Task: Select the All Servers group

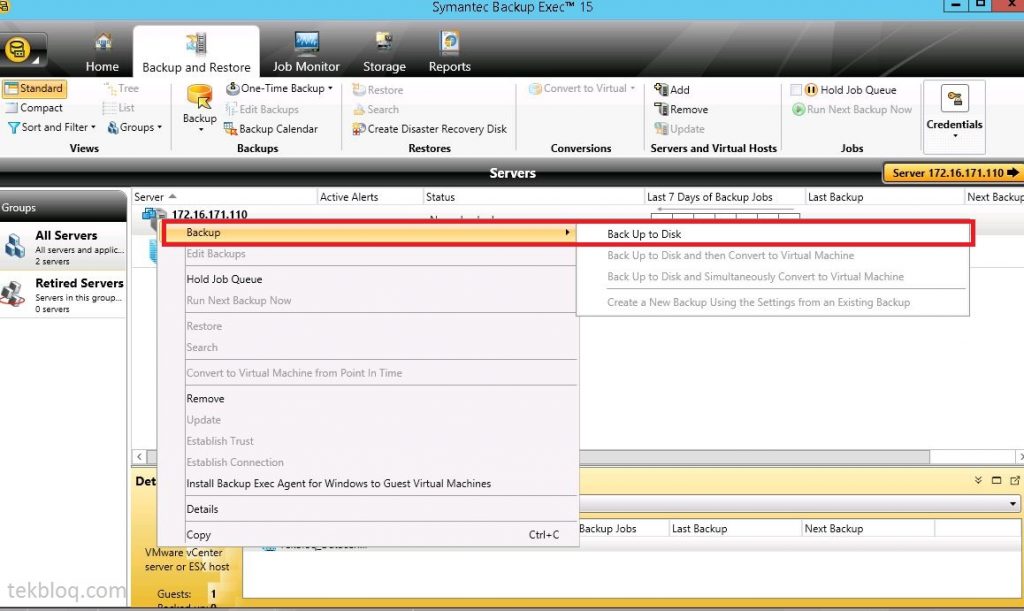Action: (63, 246)
